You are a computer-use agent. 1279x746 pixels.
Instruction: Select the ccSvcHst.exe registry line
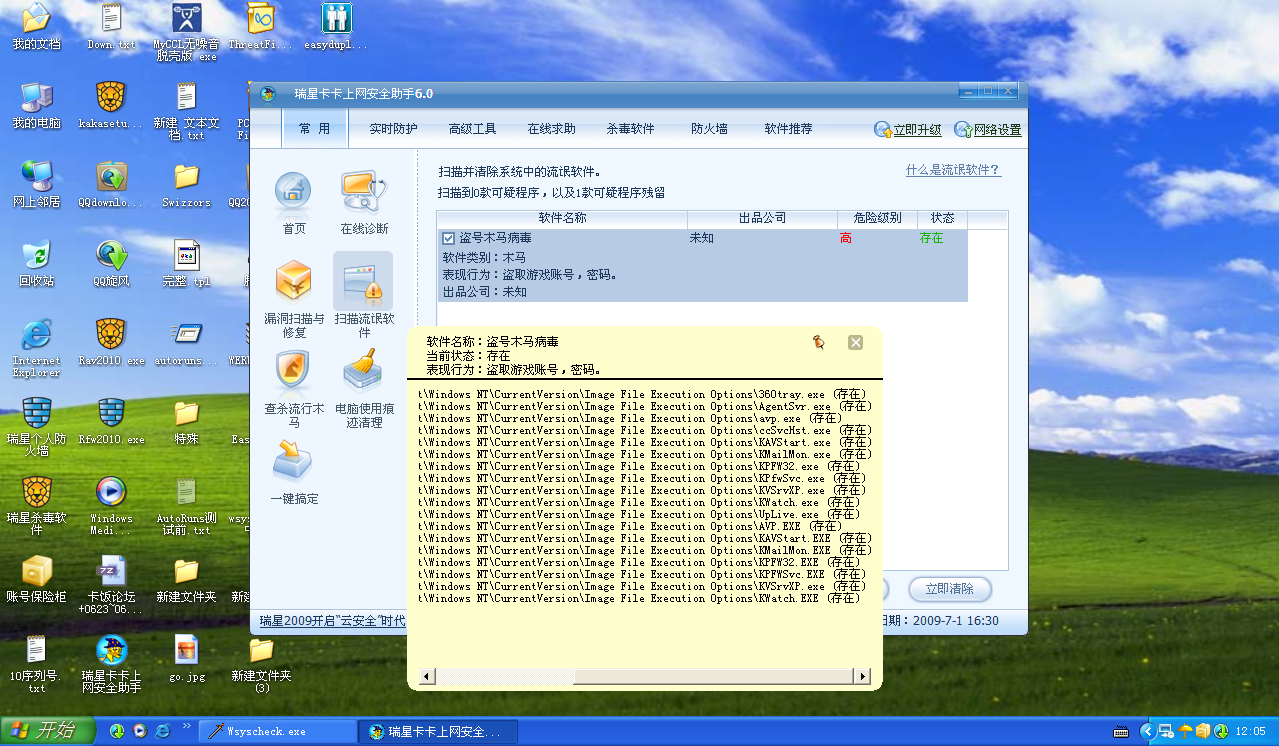[x=645, y=431]
